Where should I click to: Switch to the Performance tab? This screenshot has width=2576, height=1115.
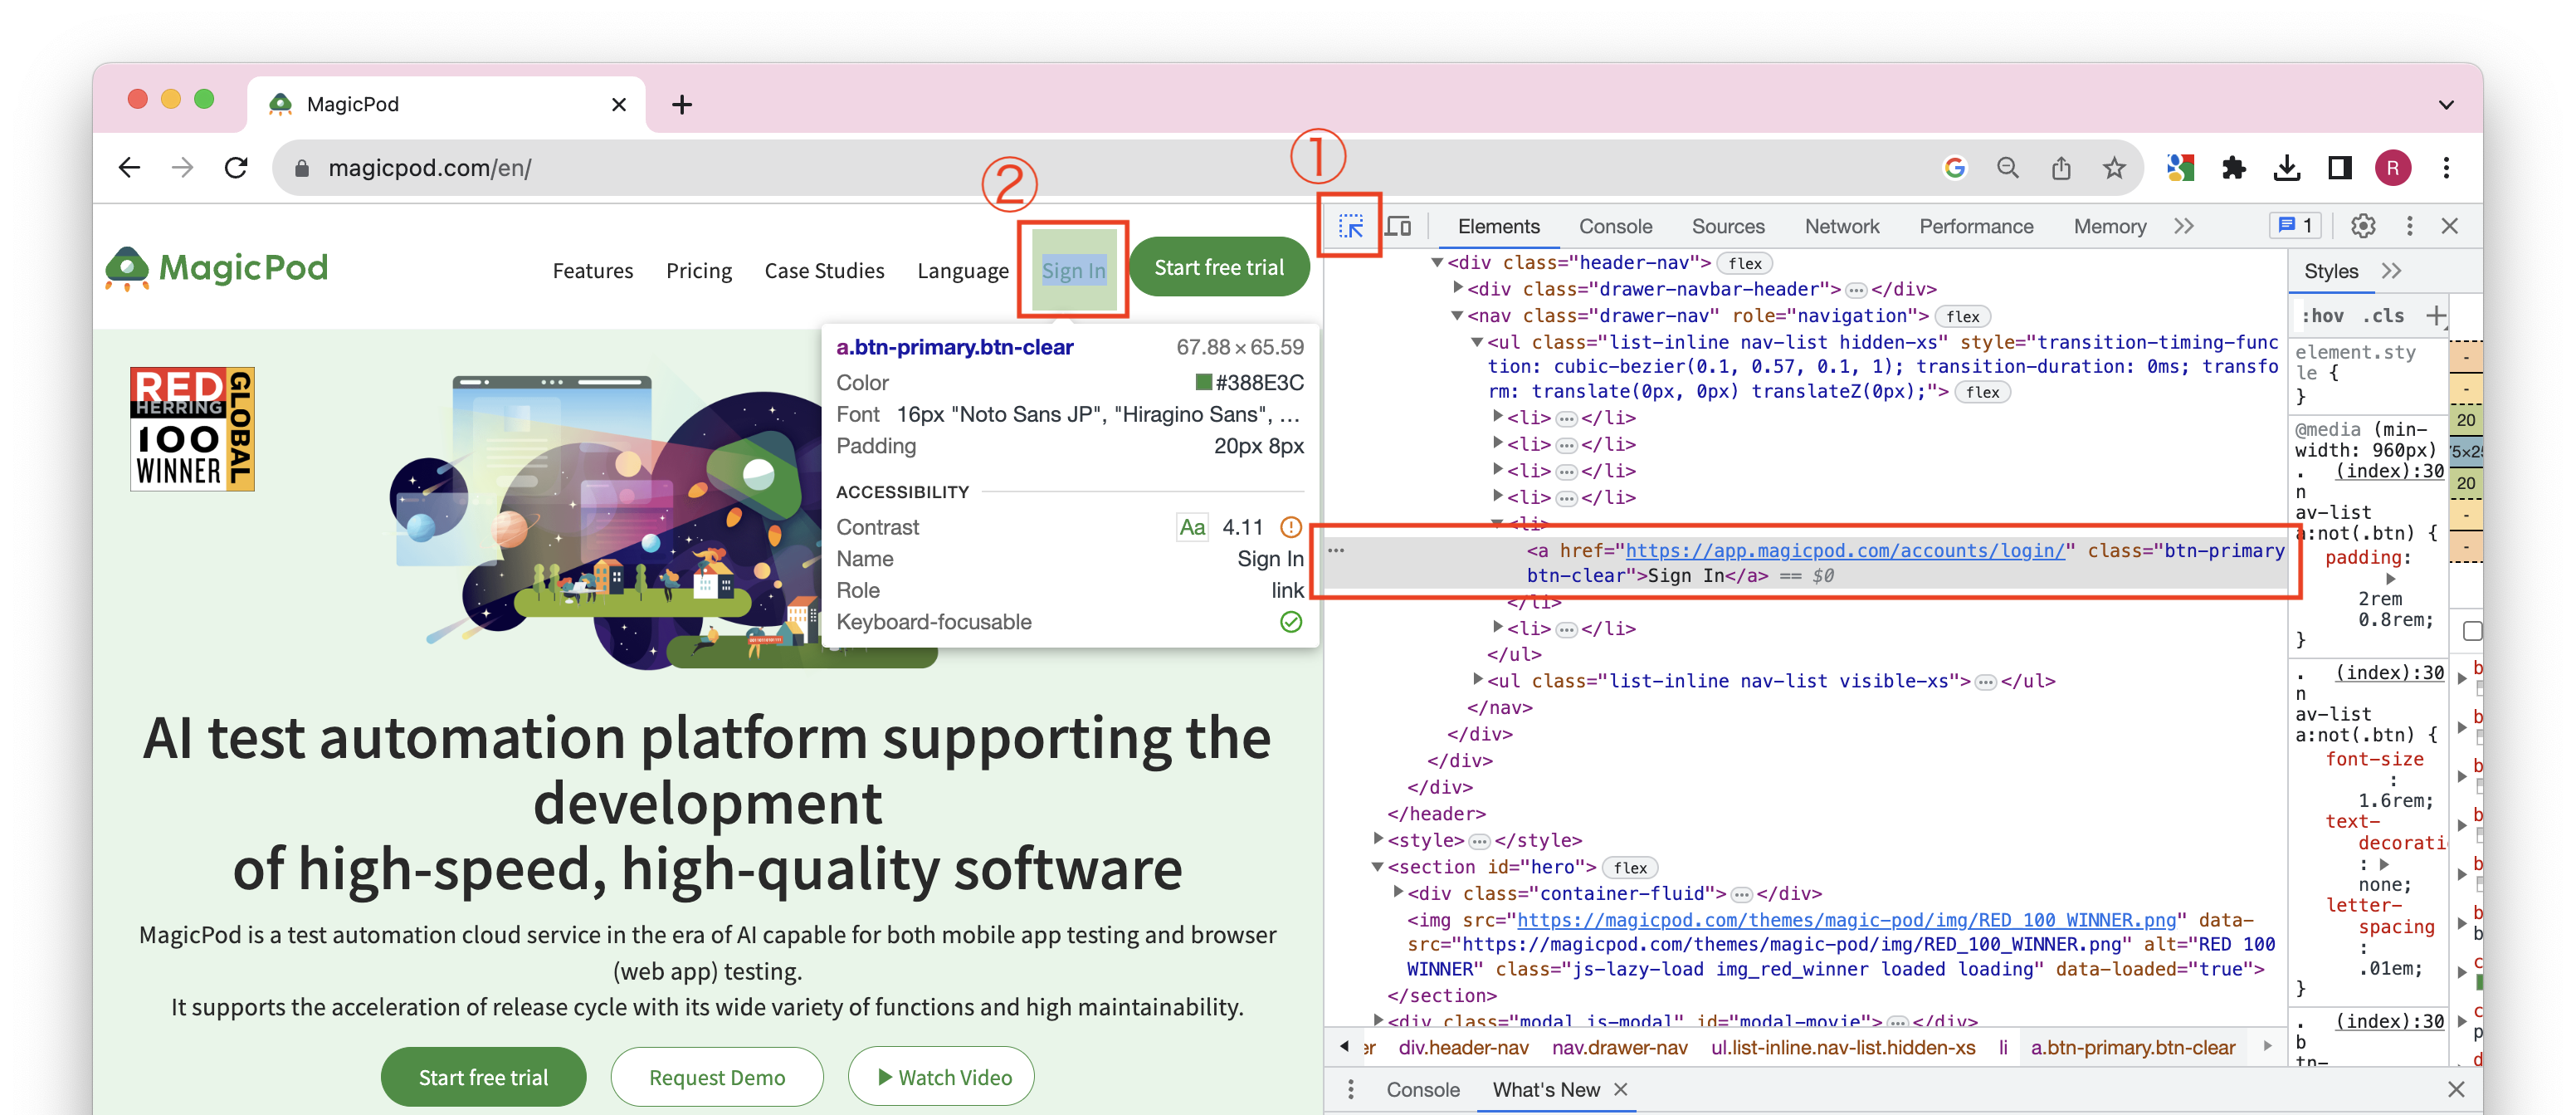pos(1976,227)
